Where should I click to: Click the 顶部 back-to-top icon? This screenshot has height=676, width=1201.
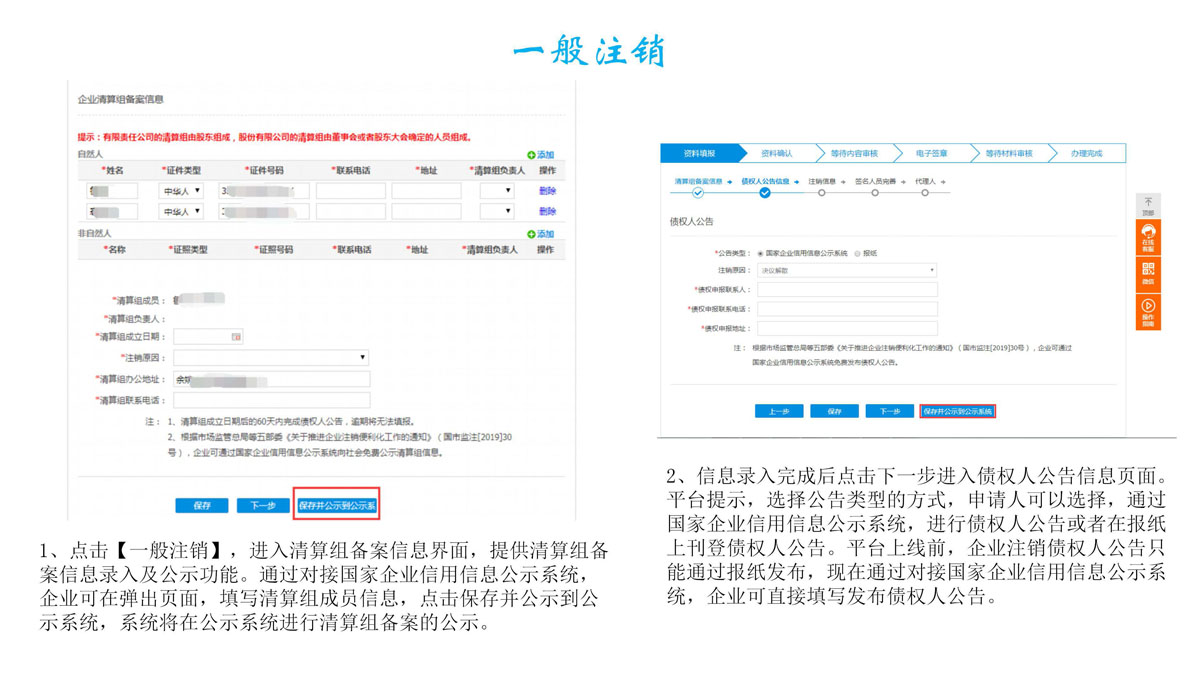1148,205
